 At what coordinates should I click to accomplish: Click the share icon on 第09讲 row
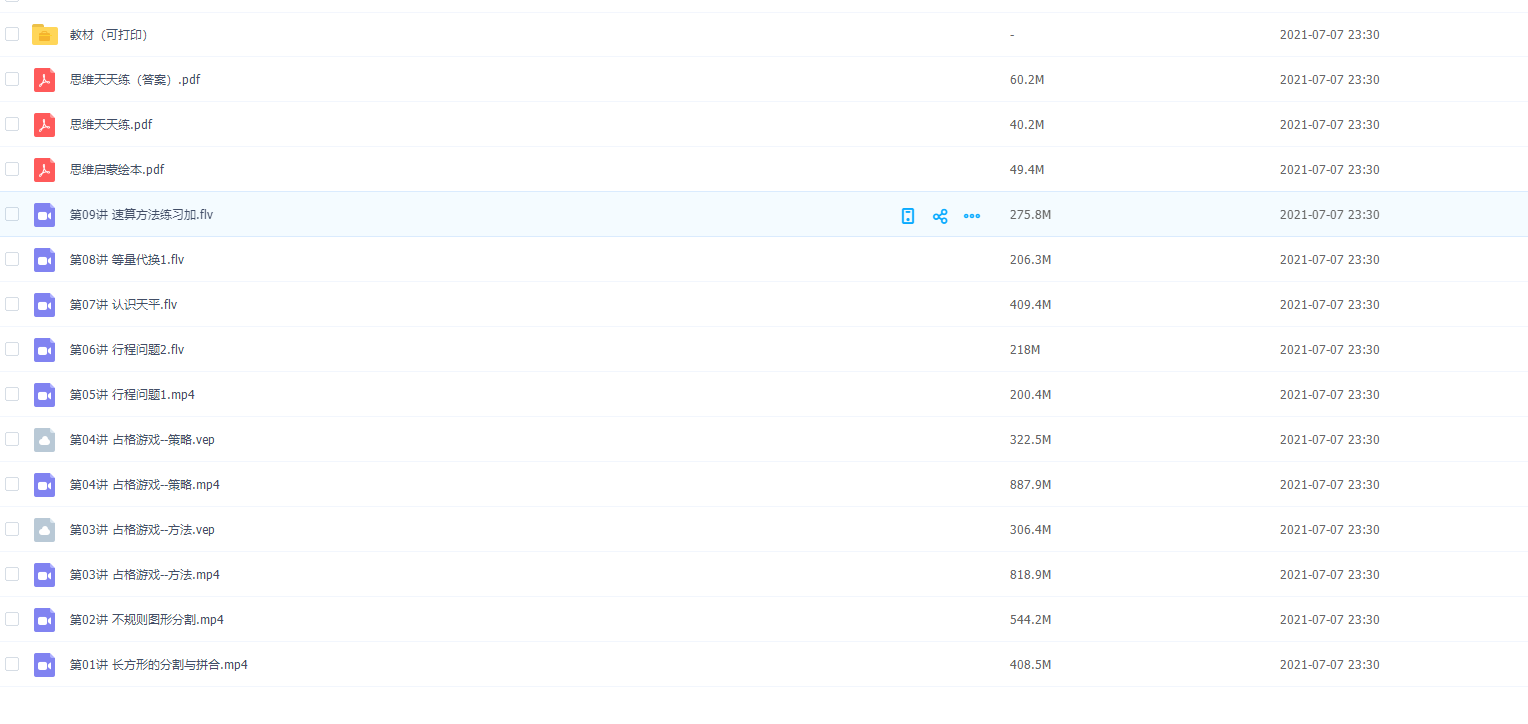[x=940, y=216]
